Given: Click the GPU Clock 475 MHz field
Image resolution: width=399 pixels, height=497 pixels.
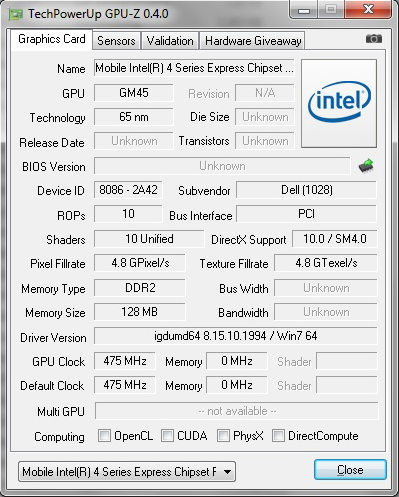Looking at the screenshot, I should pos(125,361).
